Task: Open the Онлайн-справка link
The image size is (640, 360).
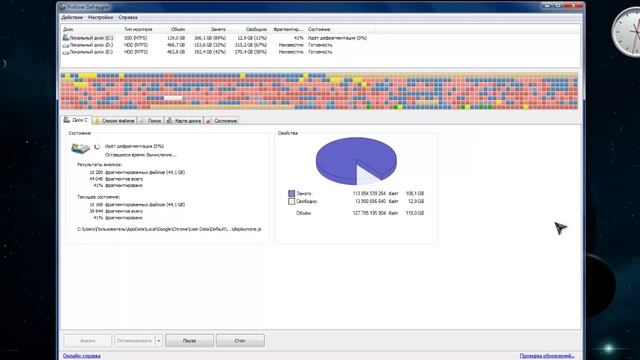Action: click(82, 356)
